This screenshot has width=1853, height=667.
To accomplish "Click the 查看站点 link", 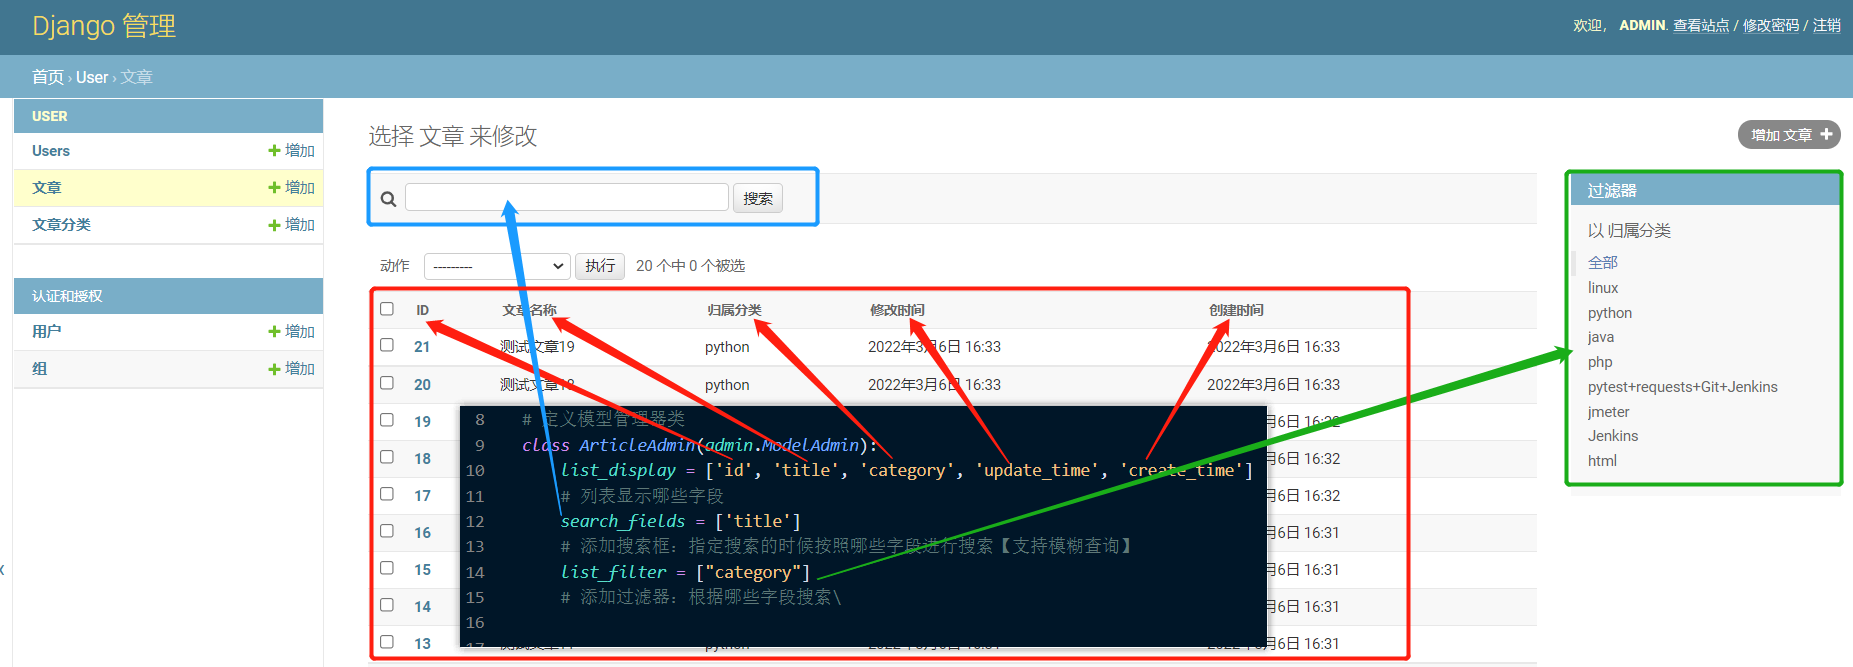I will click(x=1701, y=25).
